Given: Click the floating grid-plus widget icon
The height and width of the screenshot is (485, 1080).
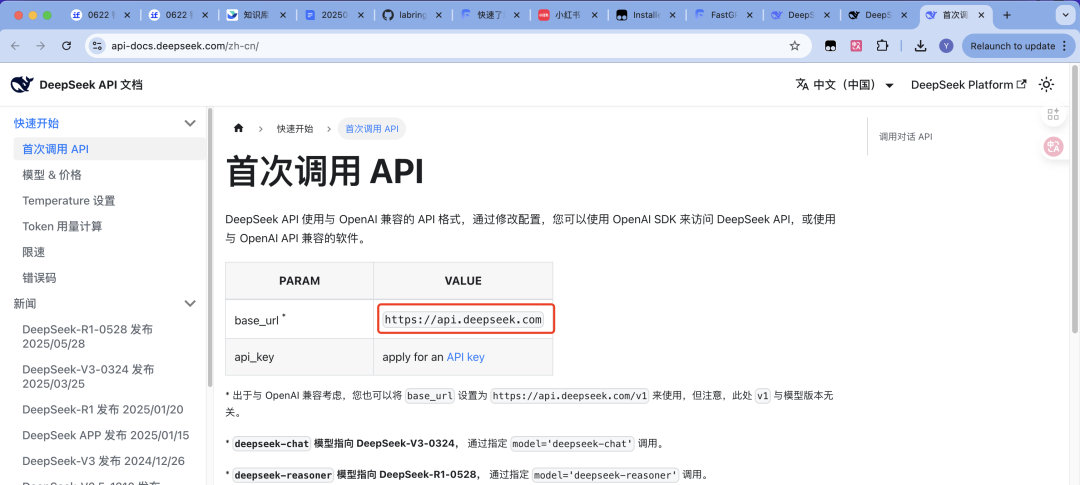Looking at the screenshot, I should click(1052, 115).
